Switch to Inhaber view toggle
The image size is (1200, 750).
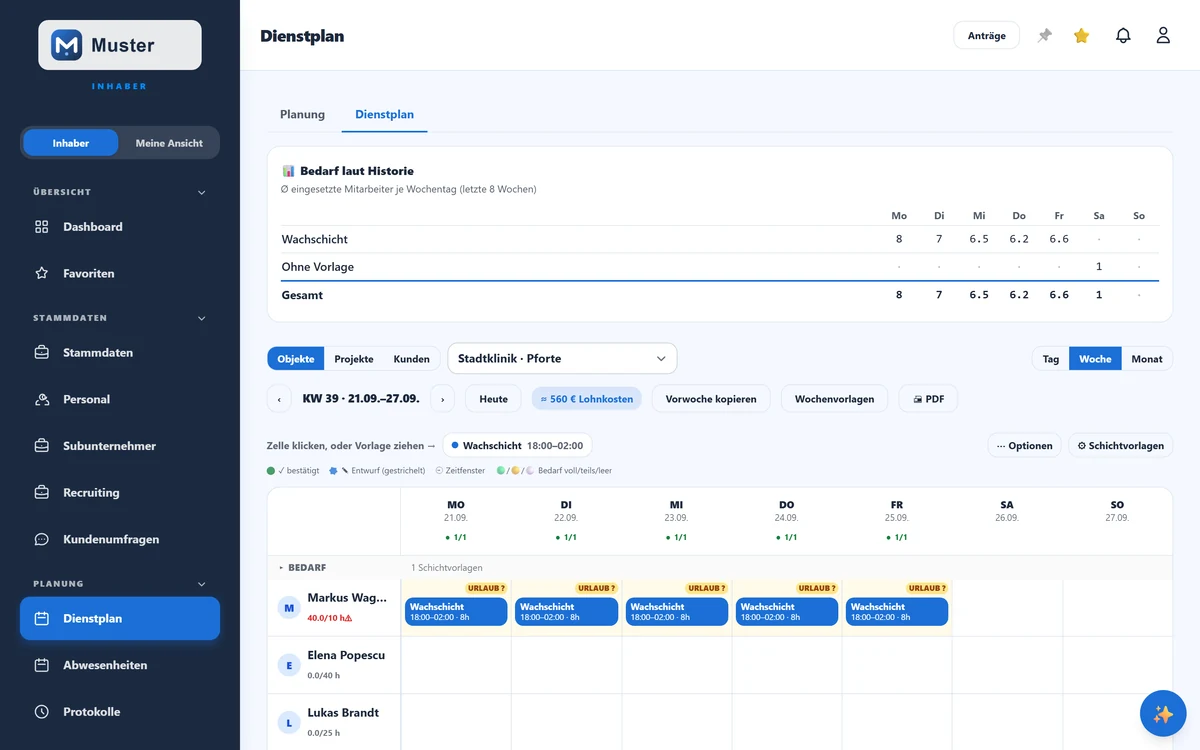pyautogui.click(x=71, y=143)
